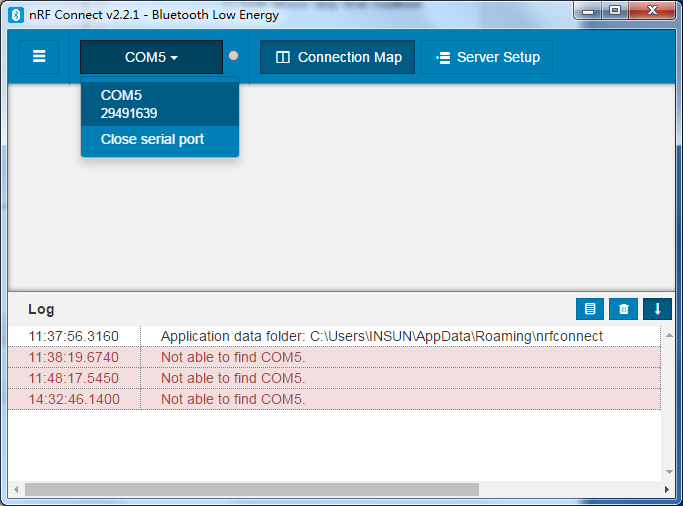The width and height of the screenshot is (683, 506).
Task: Click log vertical scrollbar up arrow
Action: [x=669, y=335]
